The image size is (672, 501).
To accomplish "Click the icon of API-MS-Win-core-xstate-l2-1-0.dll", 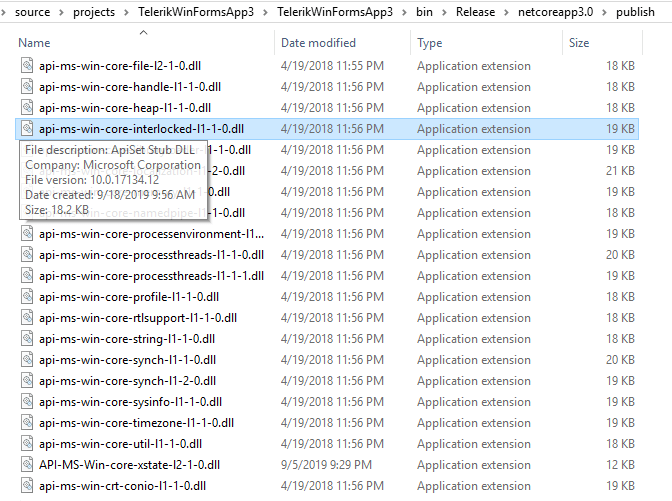I will pyautogui.click(x=27, y=465).
